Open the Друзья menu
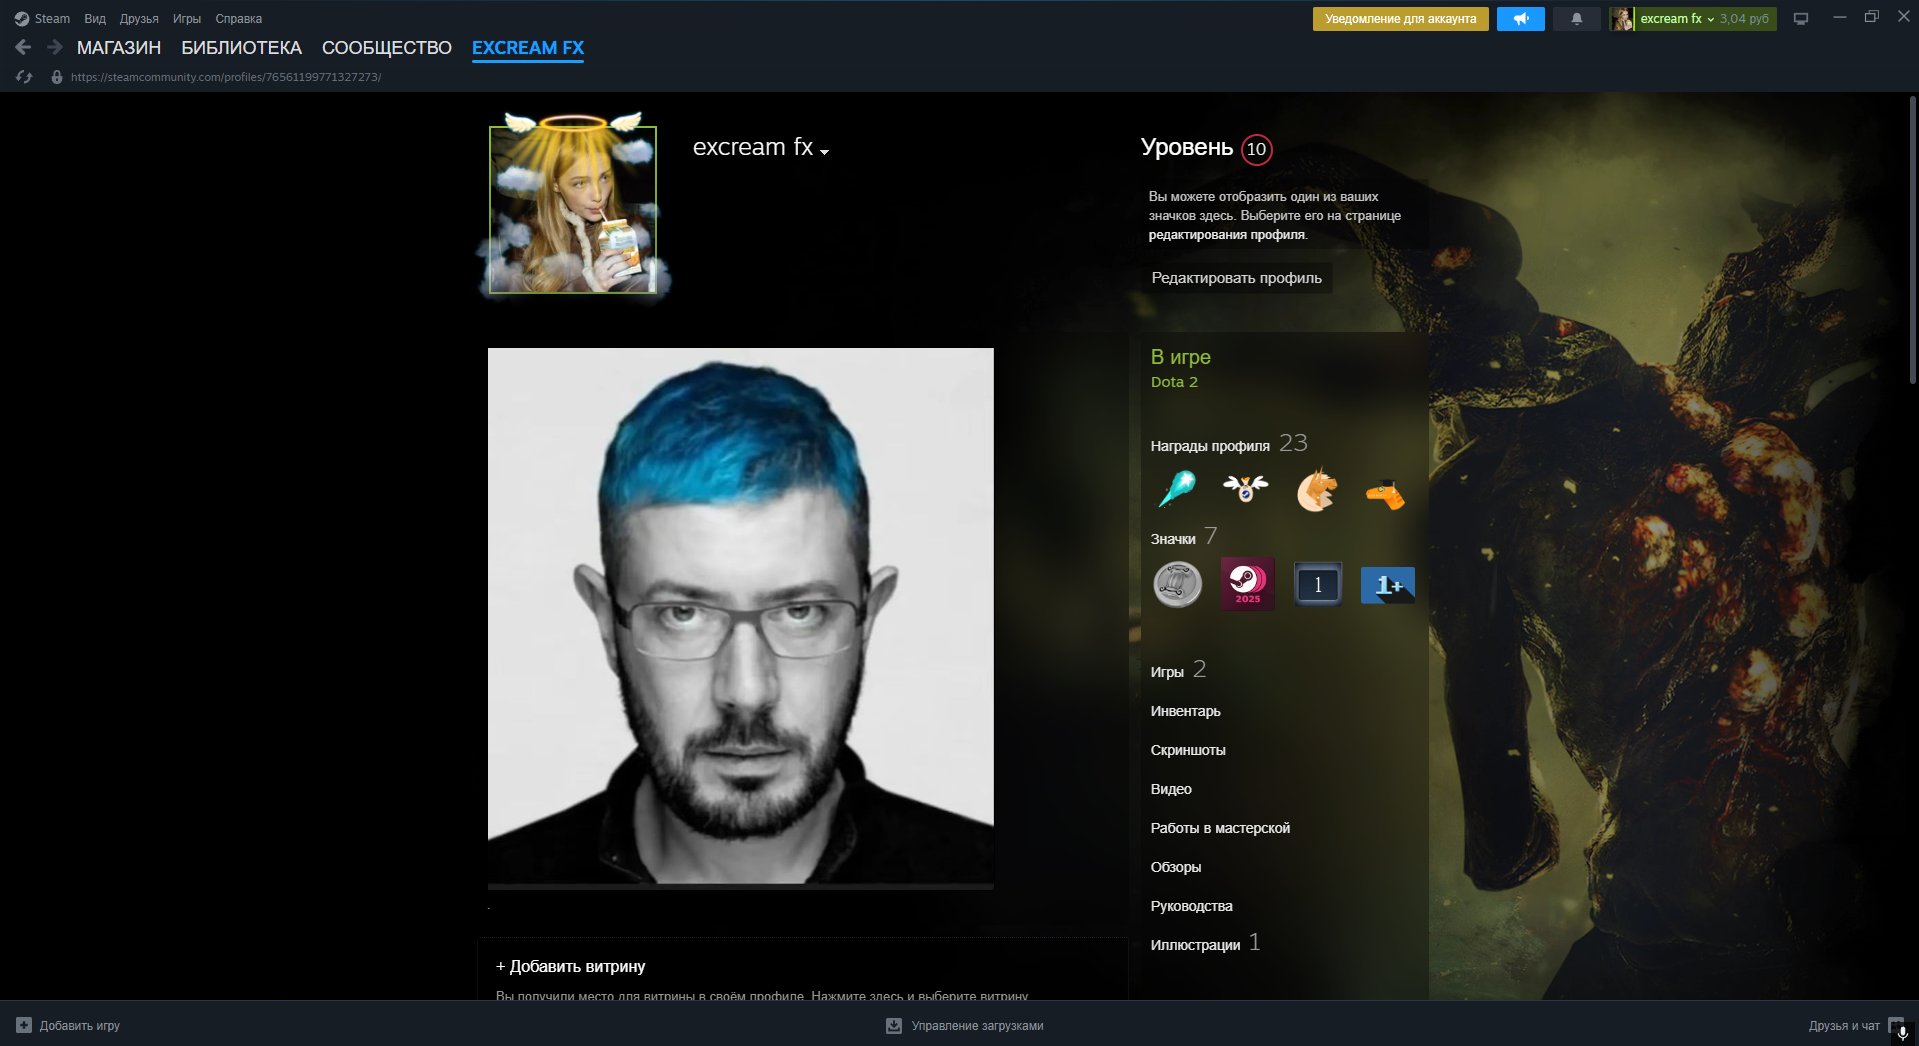The height and width of the screenshot is (1046, 1919). coord(139,19)
